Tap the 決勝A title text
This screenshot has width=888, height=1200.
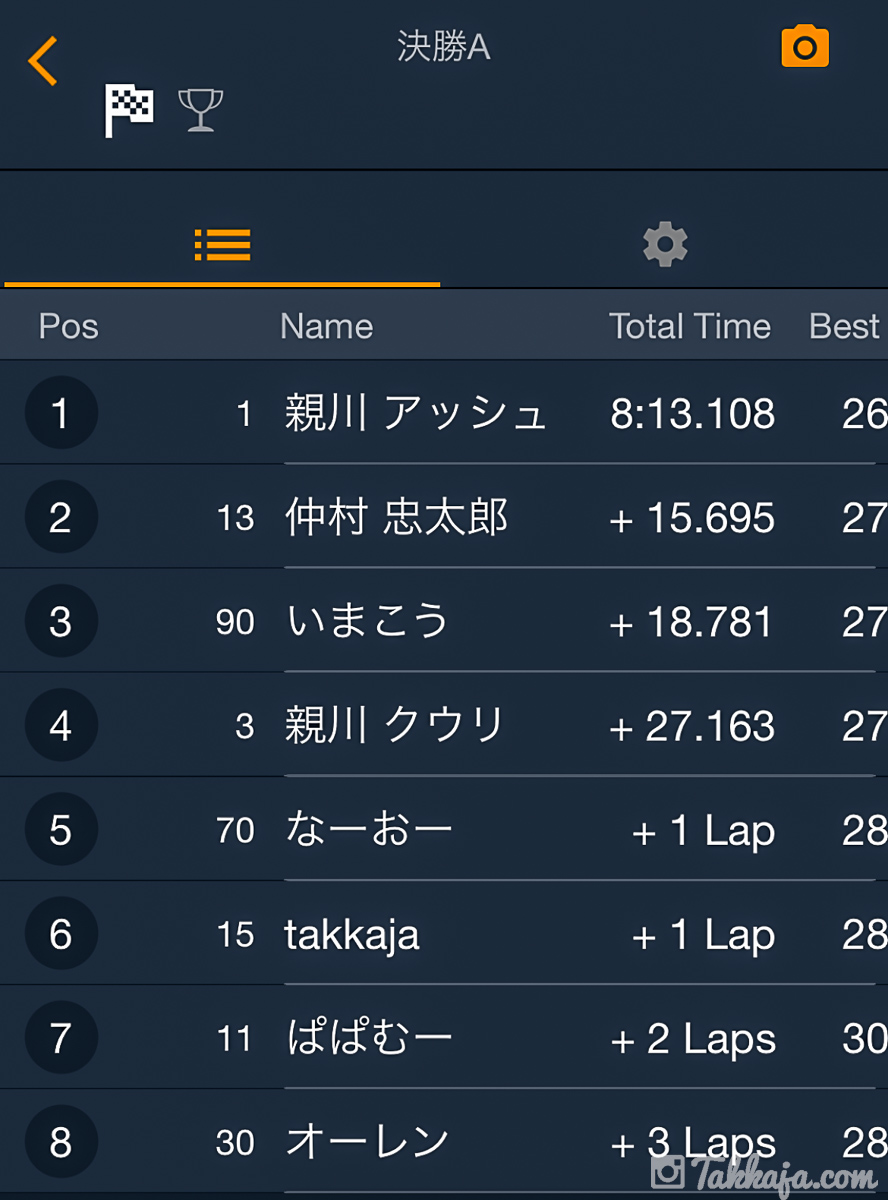tap(444, 47)
